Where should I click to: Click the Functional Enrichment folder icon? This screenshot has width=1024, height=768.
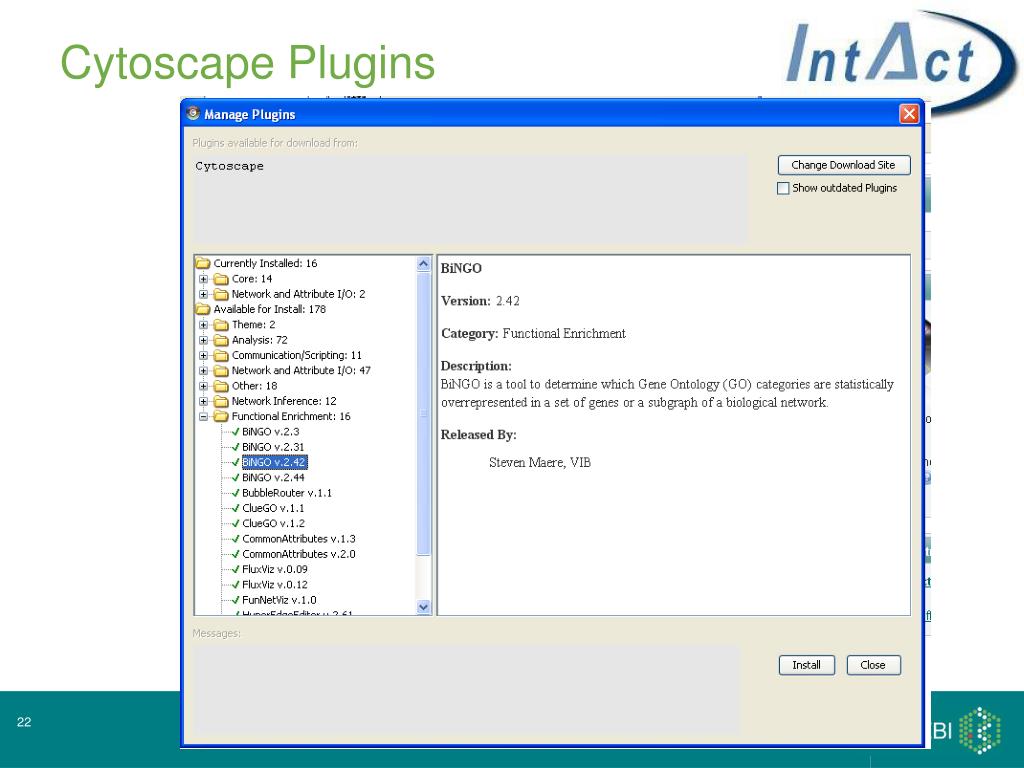pos(221,417)
